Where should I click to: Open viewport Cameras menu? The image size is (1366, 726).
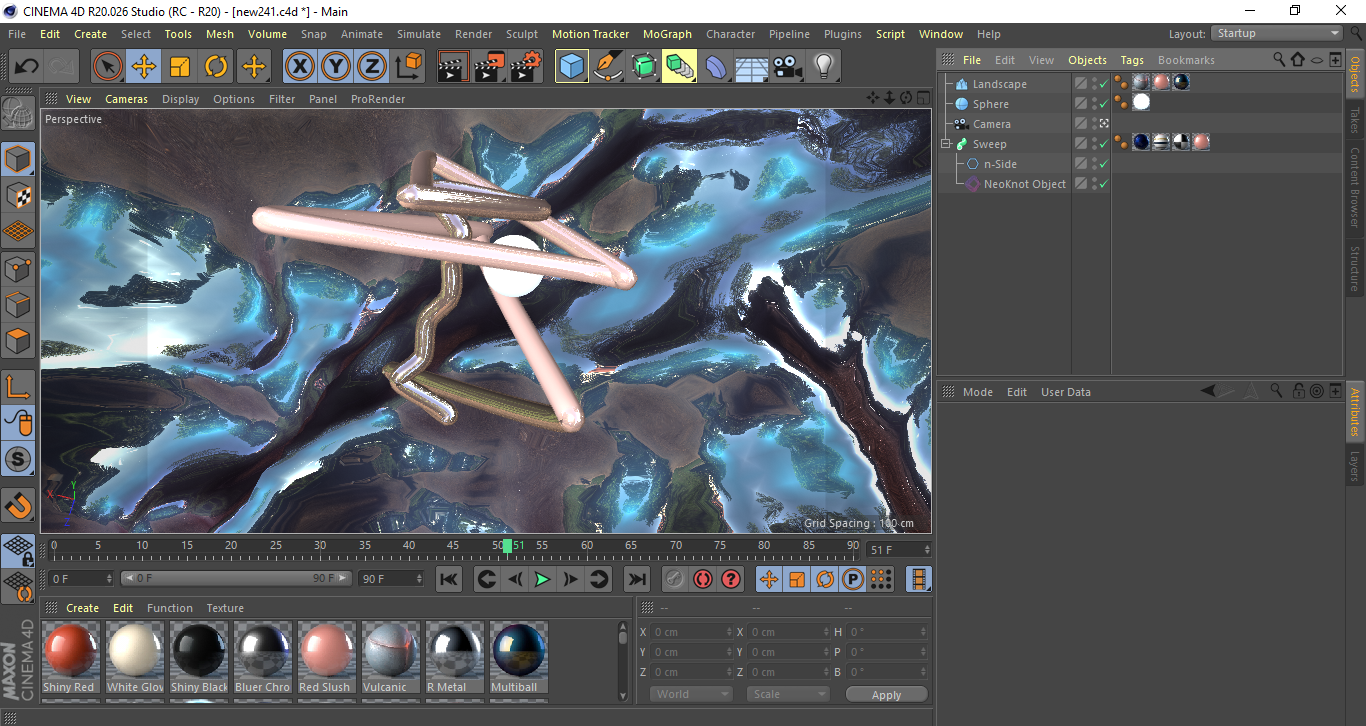(x=127, y=99)
